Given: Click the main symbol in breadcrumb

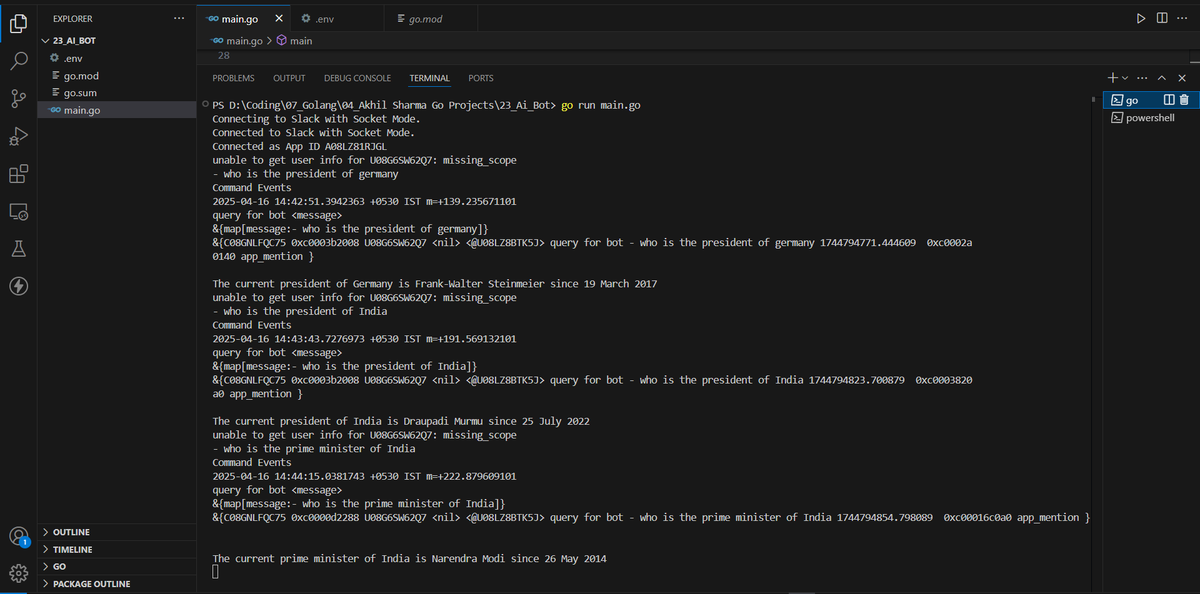Looking at the screenshot, I should 295,41.
